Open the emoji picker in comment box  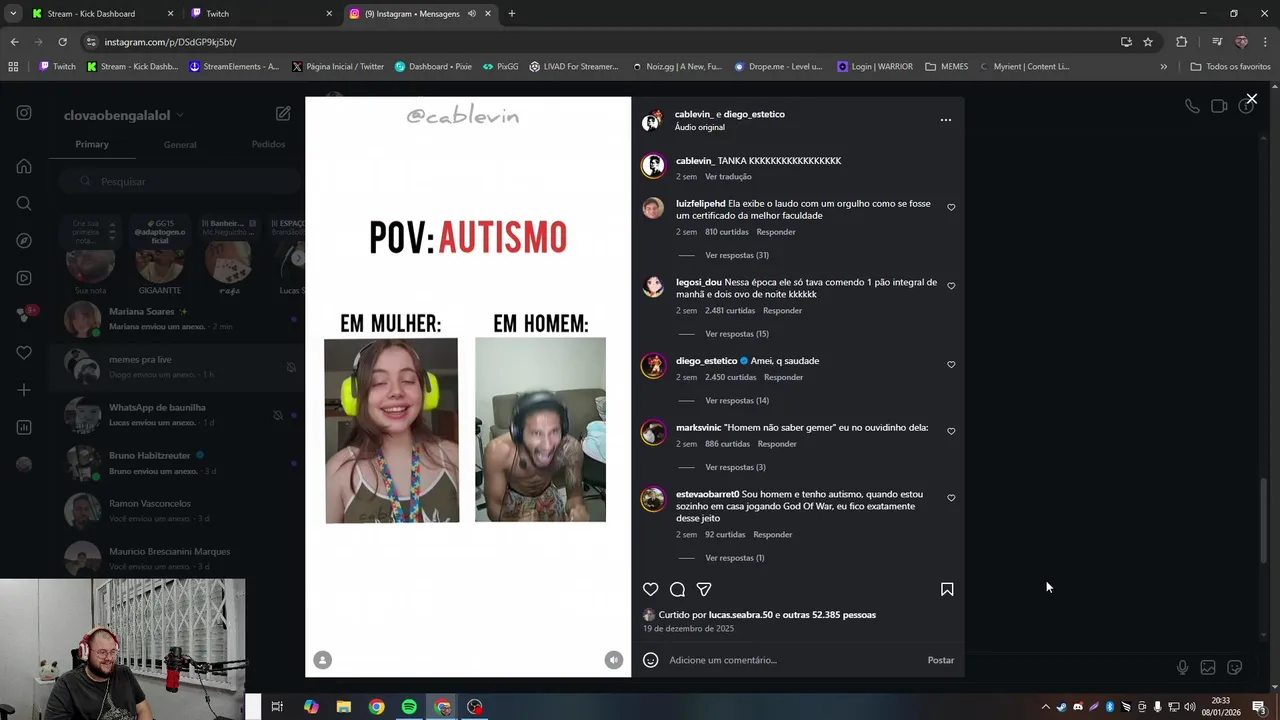coord(650,660)
